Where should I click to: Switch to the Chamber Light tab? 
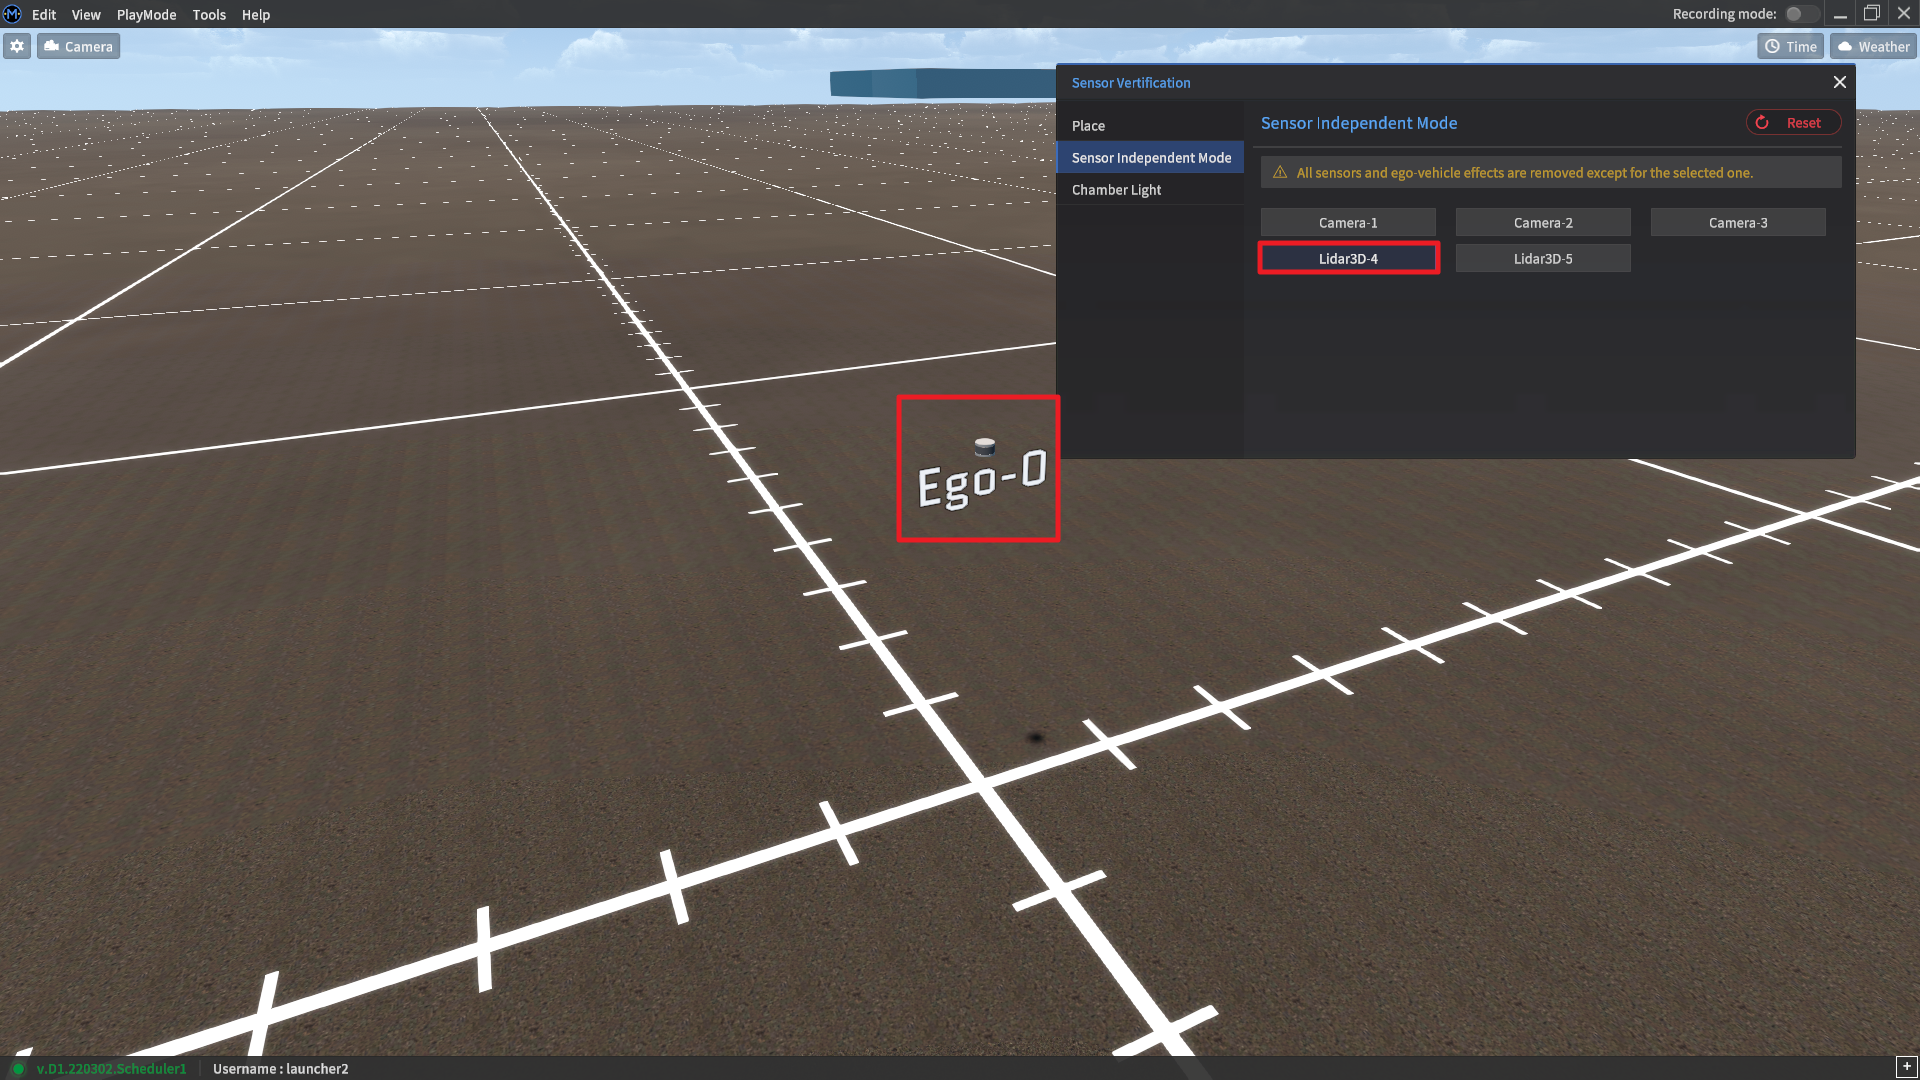click(x=1116, y=189)
